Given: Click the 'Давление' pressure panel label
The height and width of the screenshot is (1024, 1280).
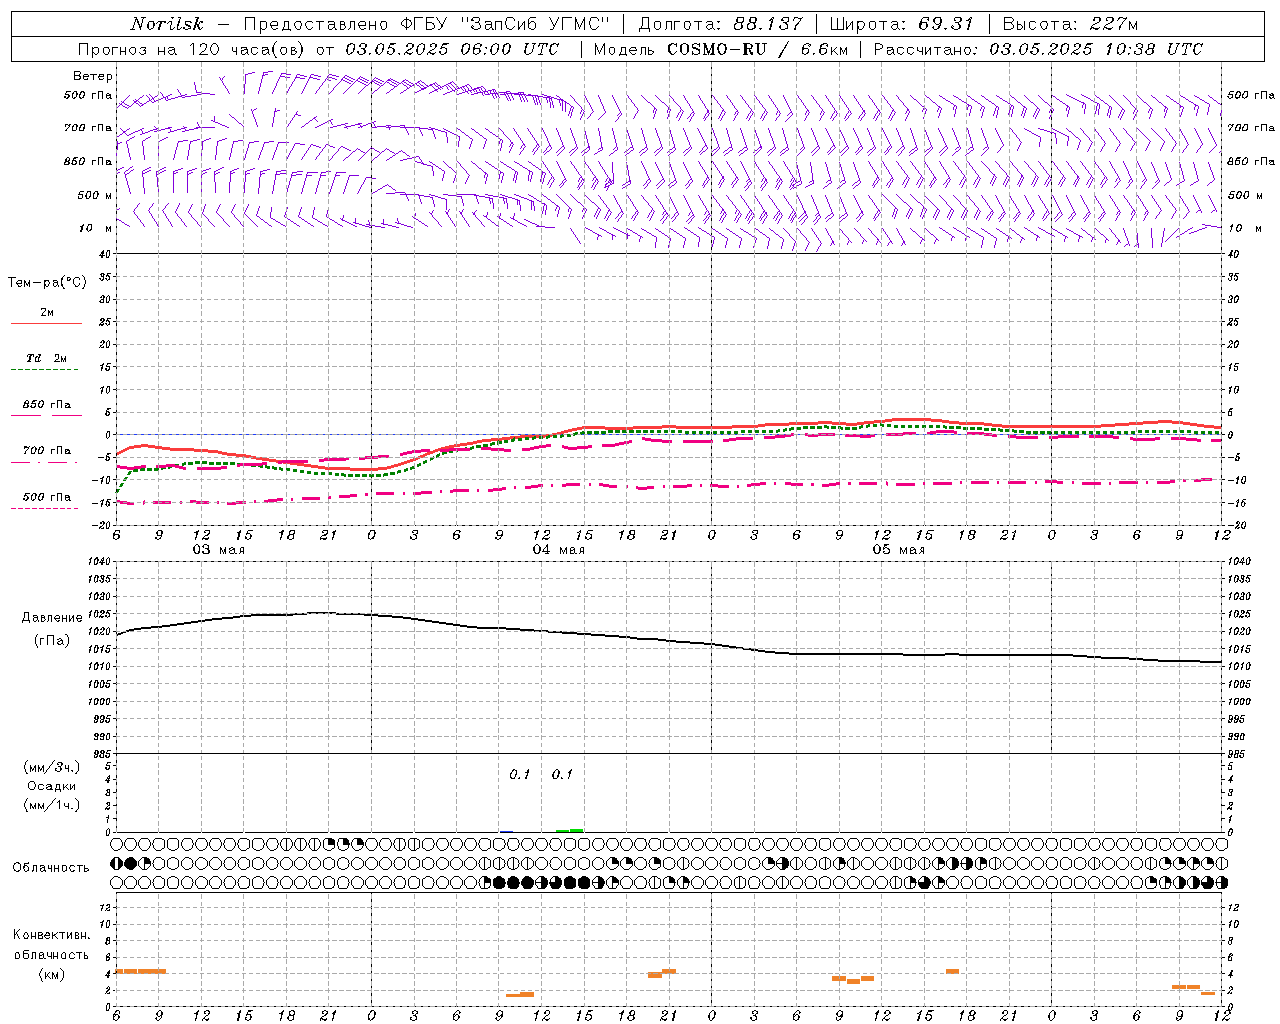Looking at the screenshot, I should click(52, 618).
